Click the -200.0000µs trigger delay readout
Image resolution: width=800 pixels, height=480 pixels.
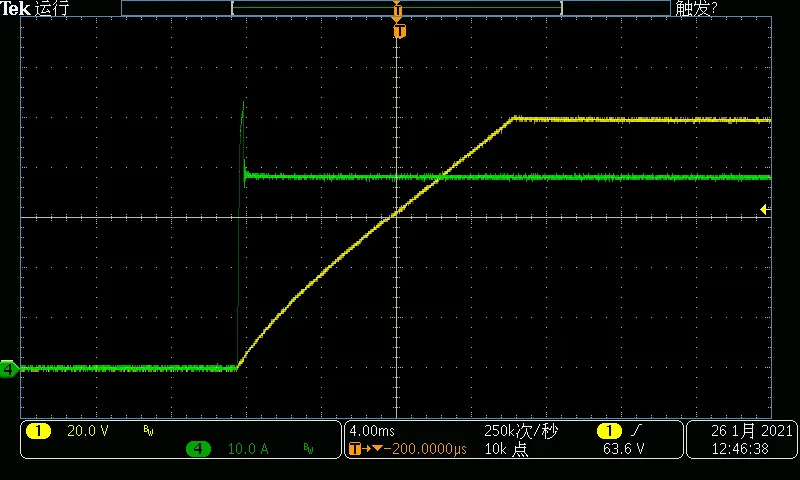[x=425, y=449]
